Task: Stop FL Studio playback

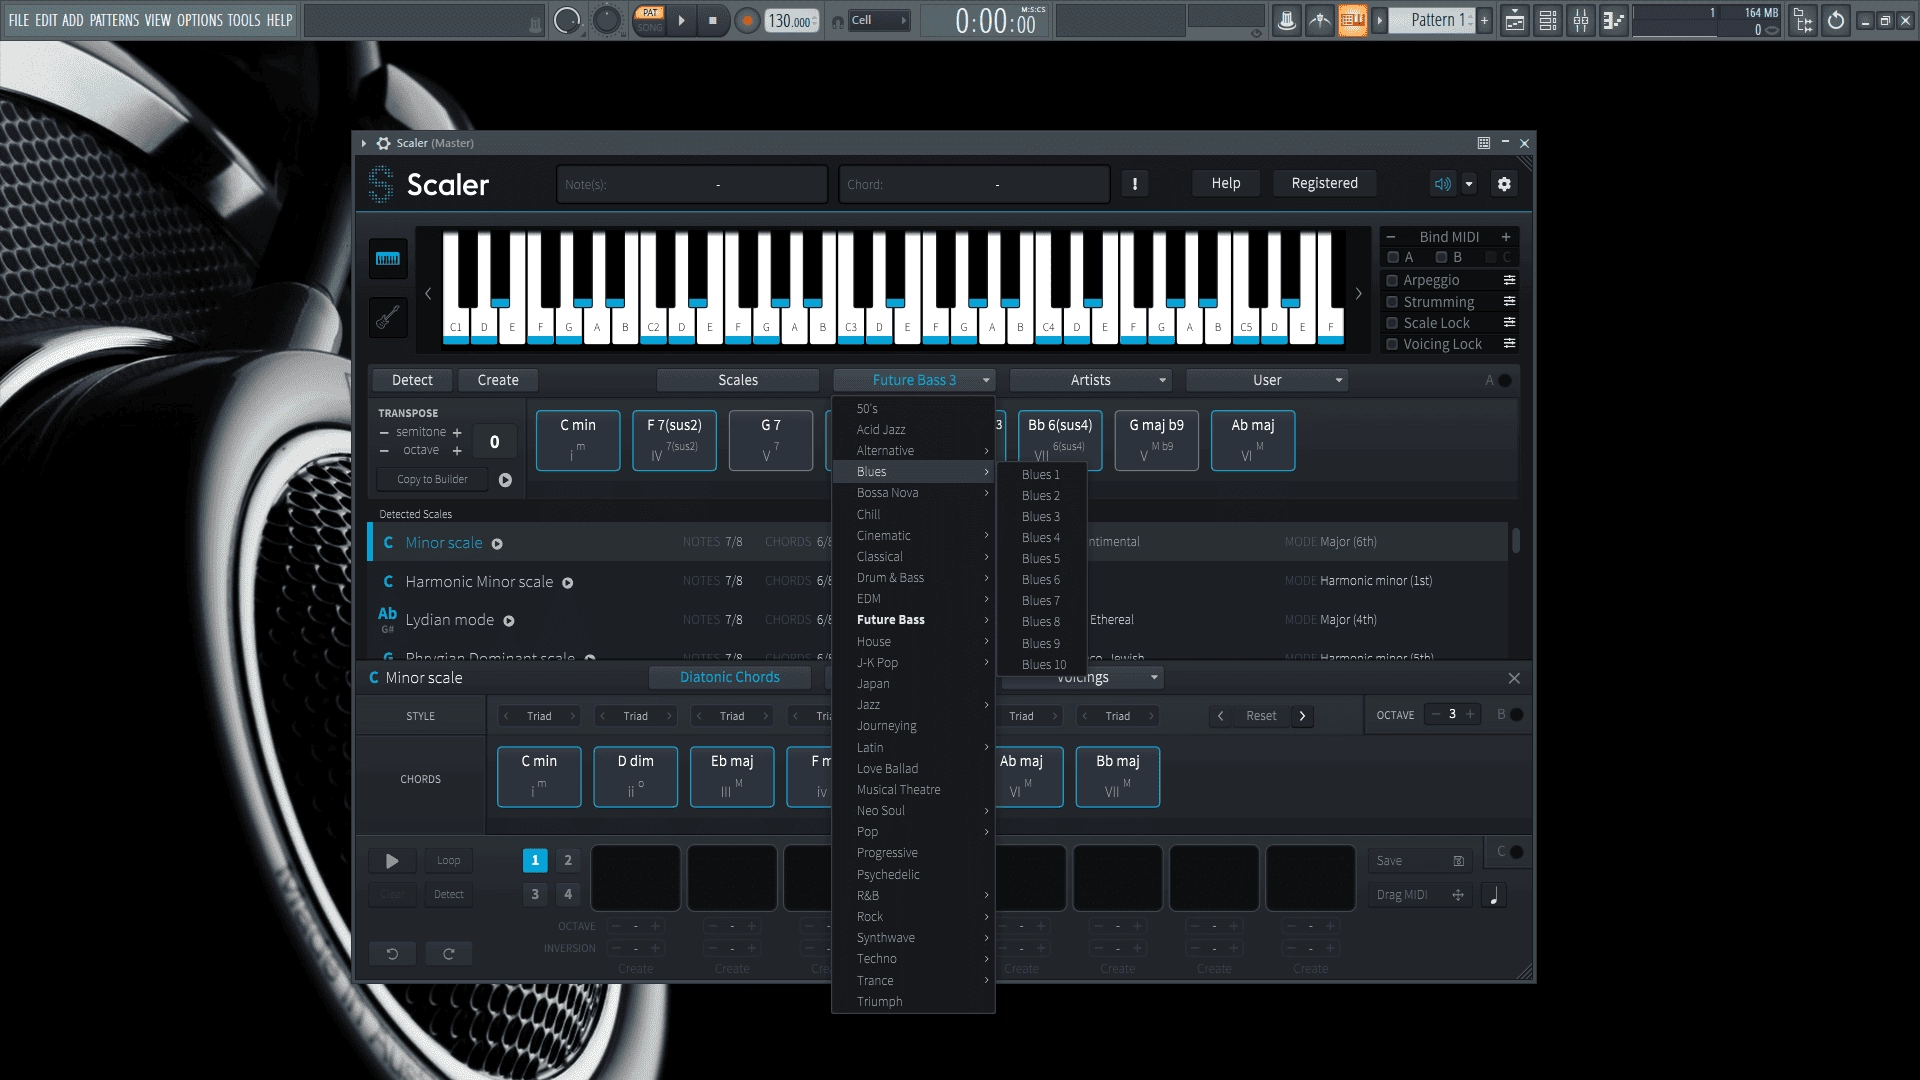Action: pos(713,20)
